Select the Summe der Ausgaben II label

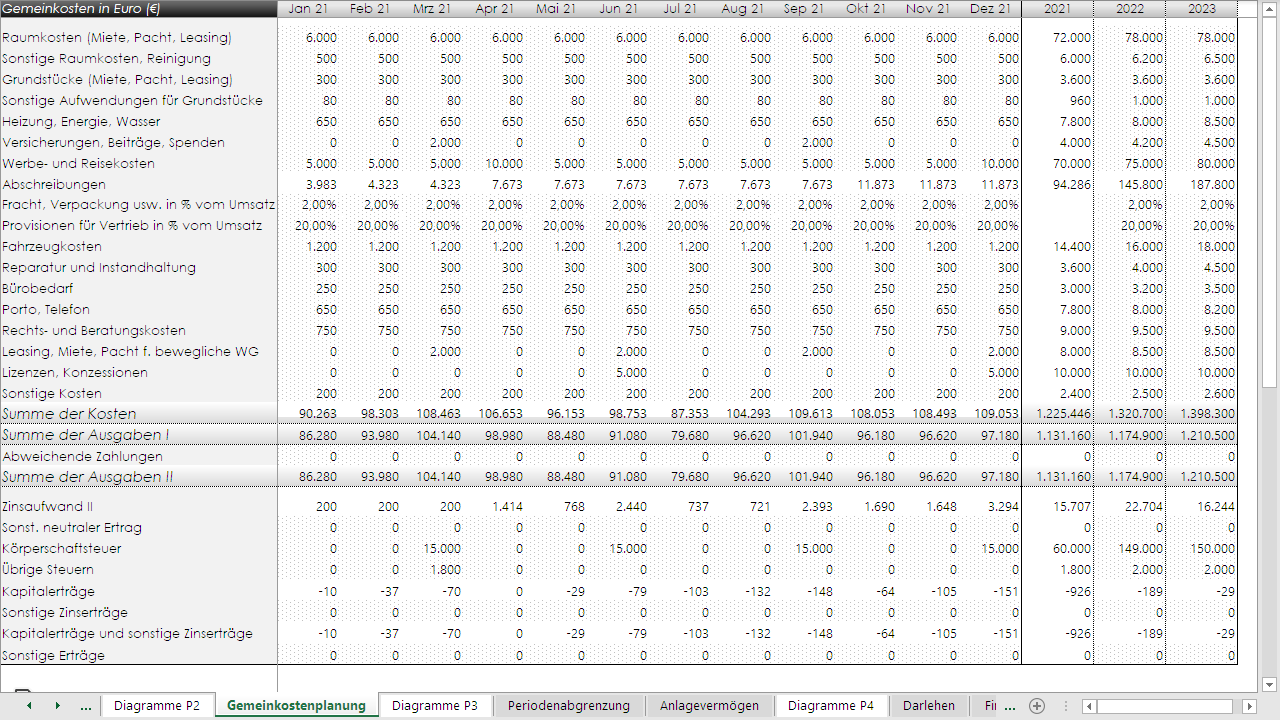[88, 477]
